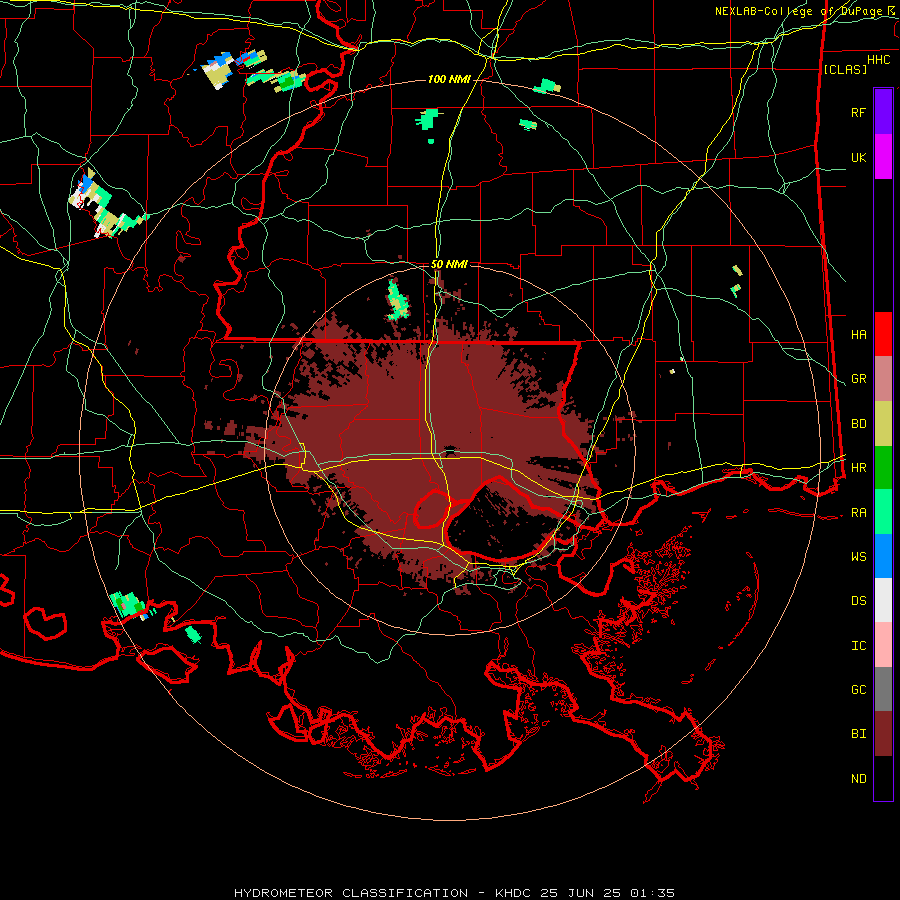Click the purple RF legend color swatch
This screenshot has width=900, height=900.
[883, 112]
